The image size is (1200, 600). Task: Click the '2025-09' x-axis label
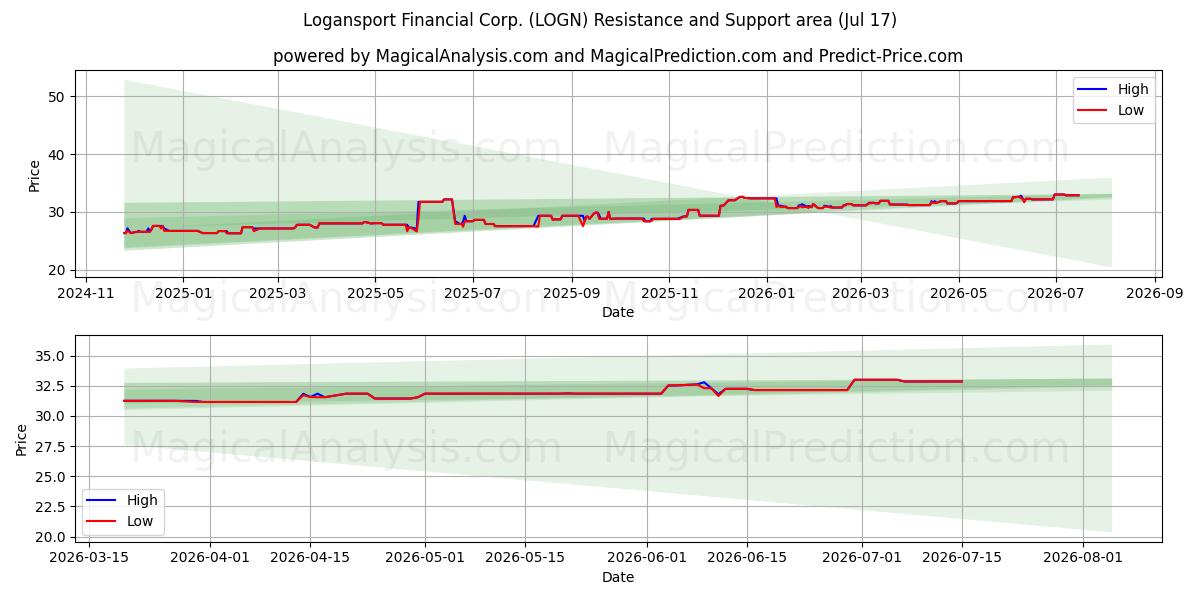[571, 295]
